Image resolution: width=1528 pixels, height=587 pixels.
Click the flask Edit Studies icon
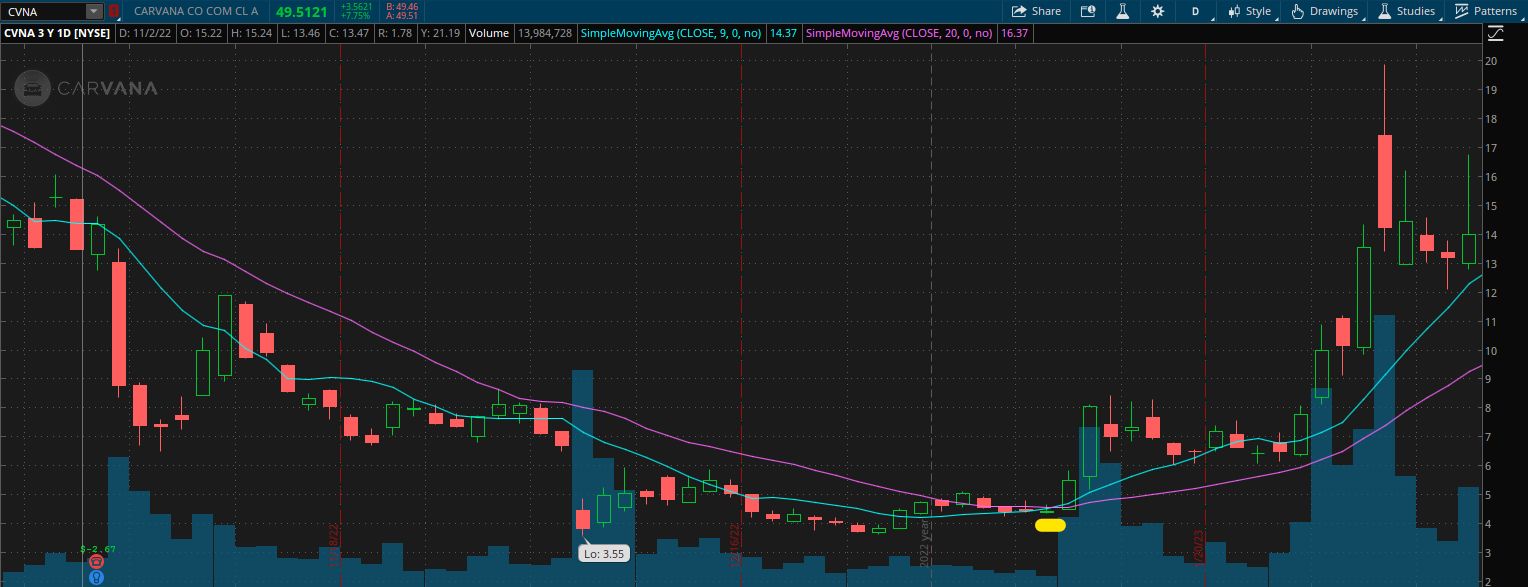[x=1122, y=11]
